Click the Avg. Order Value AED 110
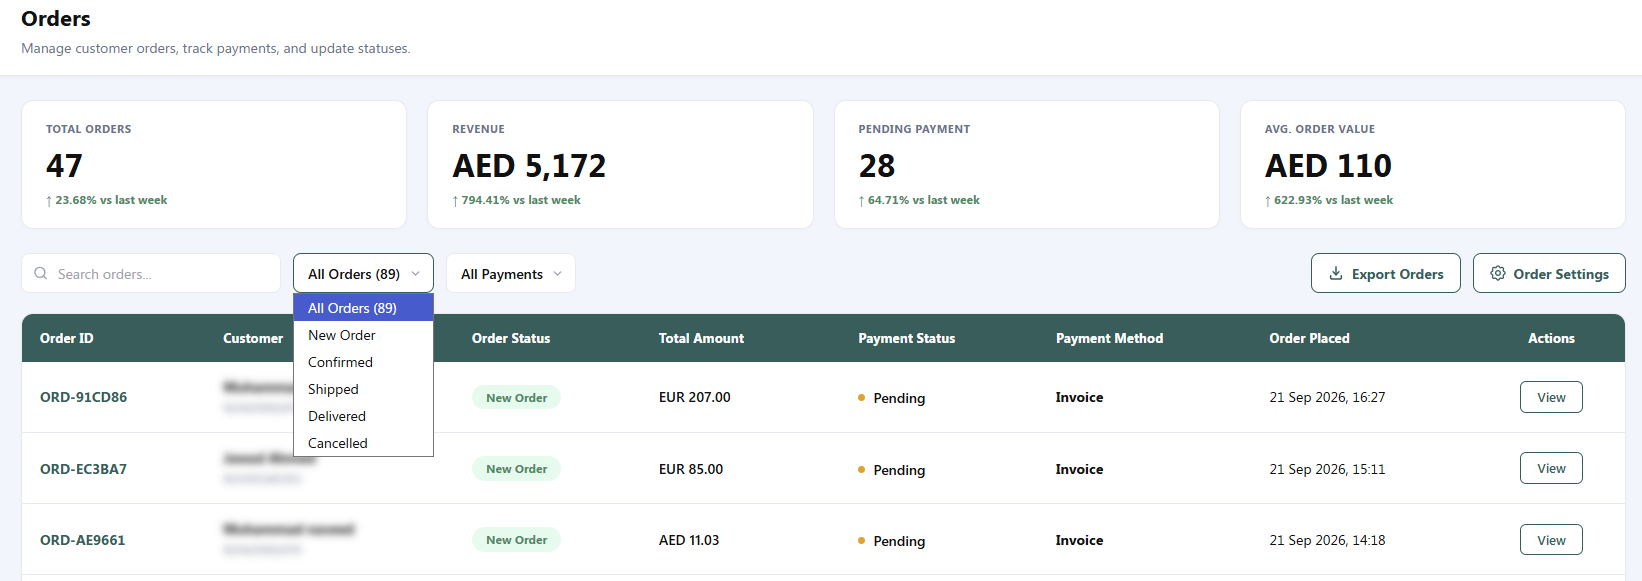The width and height of the screenshot is (1642, 581). pos(1328,165)
